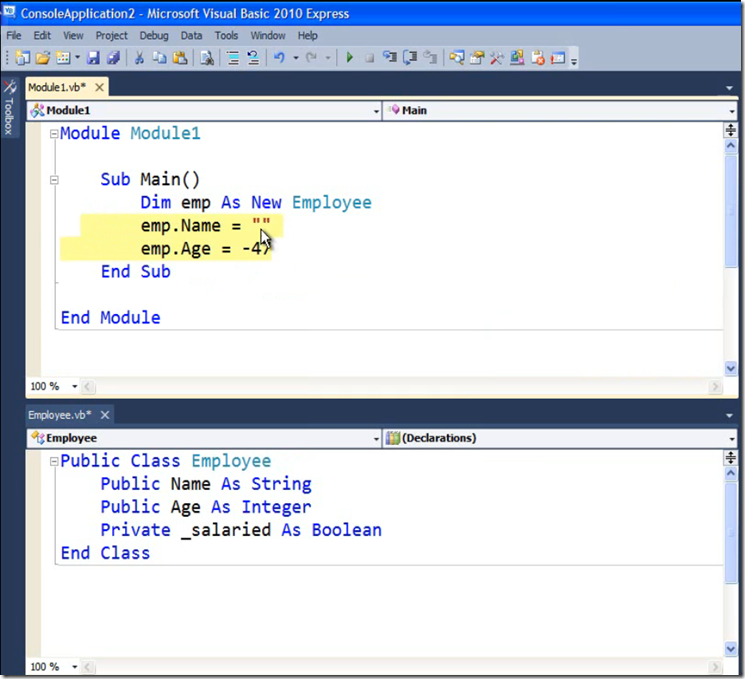The width and height of the screenshot is (745, 679).
Task: Save the file with the floppy disk icon
Action: (x=93, y=58)
